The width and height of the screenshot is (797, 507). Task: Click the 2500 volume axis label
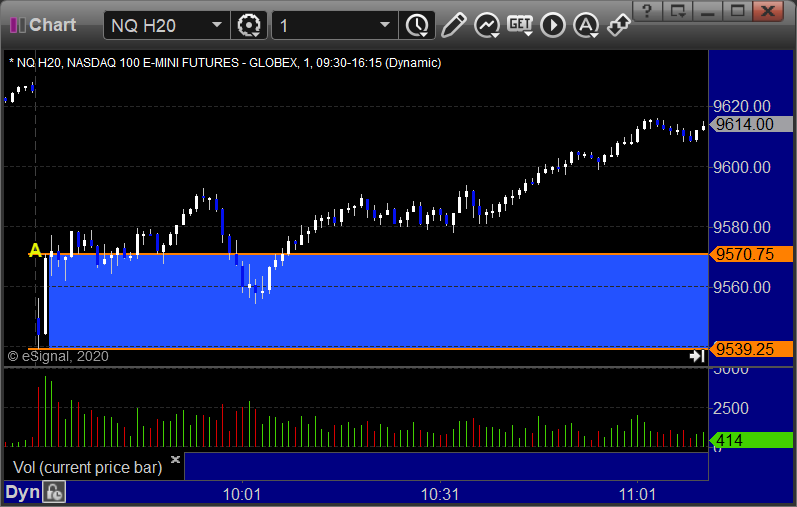(x=731, y=408)
